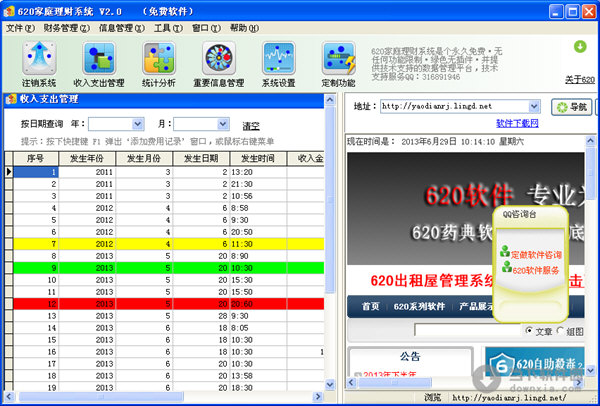Open 重要信息管理 toolbar icon

pyautogui.click(x=219, y=58)
